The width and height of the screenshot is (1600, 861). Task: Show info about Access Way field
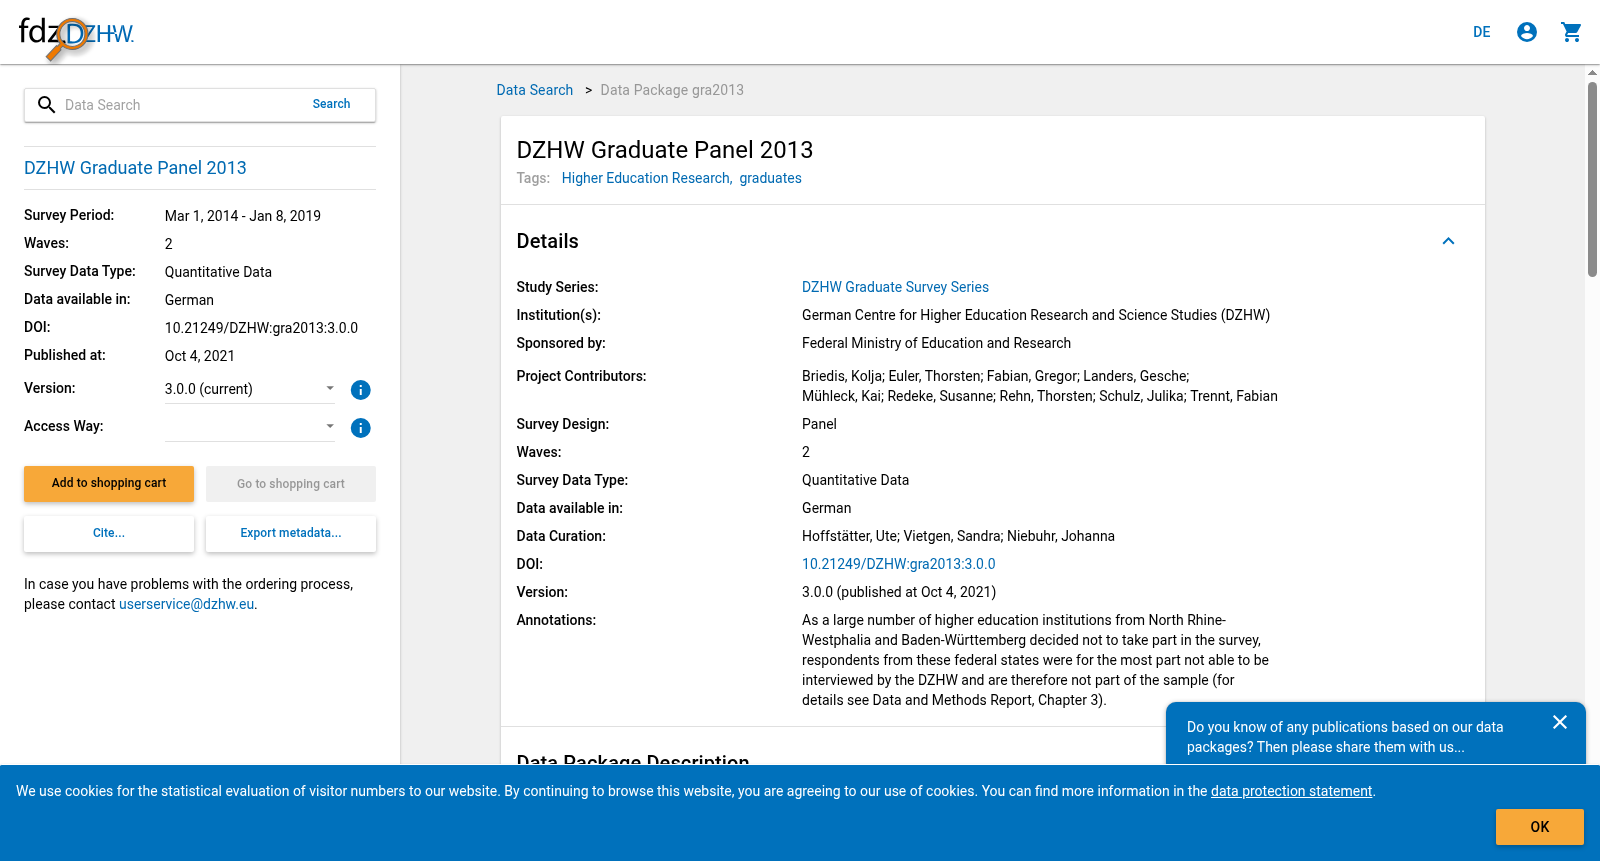tap(361, 428)
